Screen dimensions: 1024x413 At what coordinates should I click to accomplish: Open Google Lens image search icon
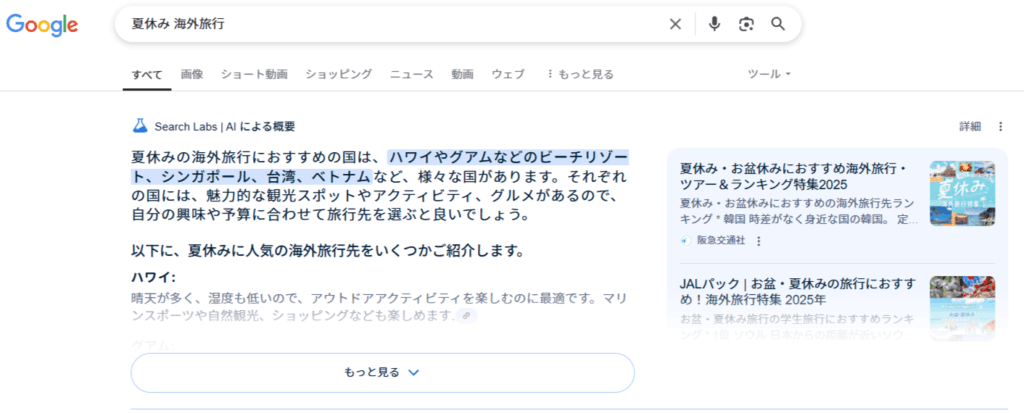click(x=746, y=24)
